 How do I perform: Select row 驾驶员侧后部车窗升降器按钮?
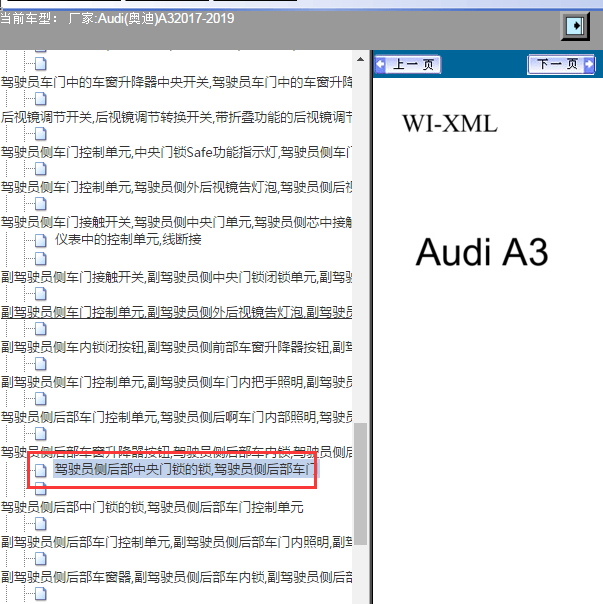pos(176,452)
